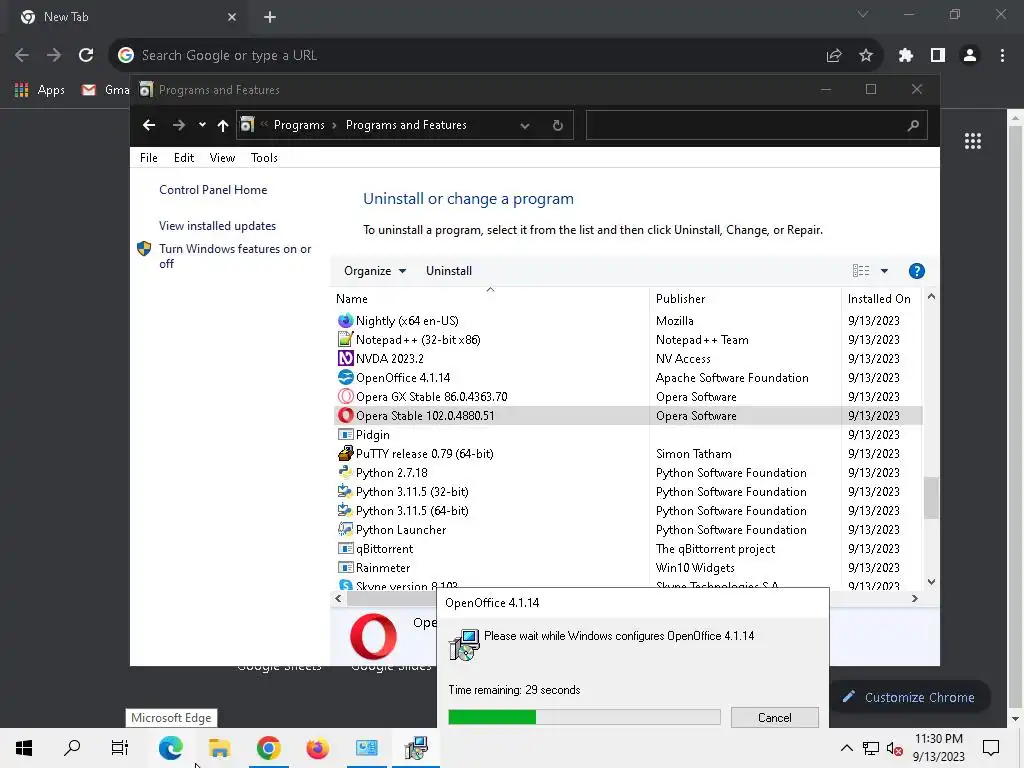Image resolution: width=1024 pixels, height=768 pixels.
Task: Show hidden system tray icons
Action: [846, 748]
